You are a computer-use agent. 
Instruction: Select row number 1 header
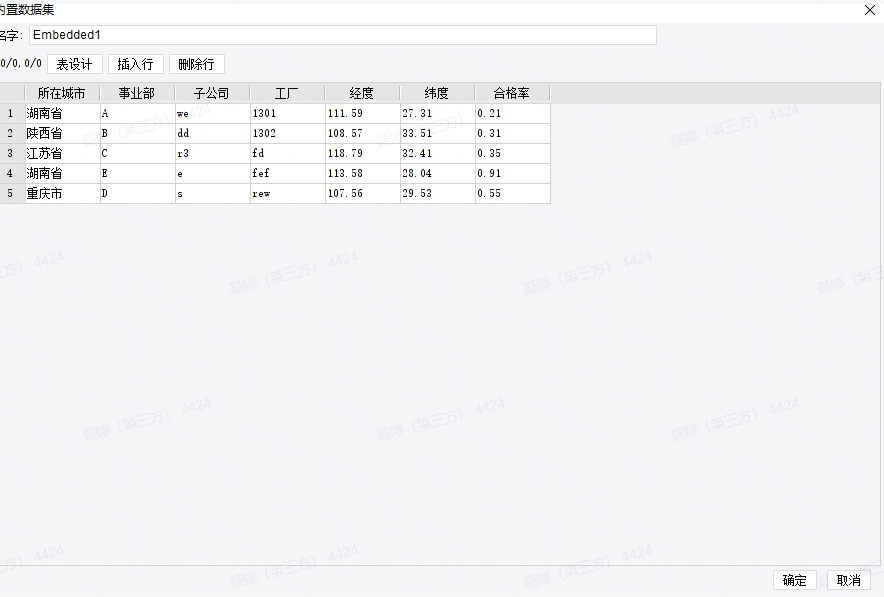point(12,113)
